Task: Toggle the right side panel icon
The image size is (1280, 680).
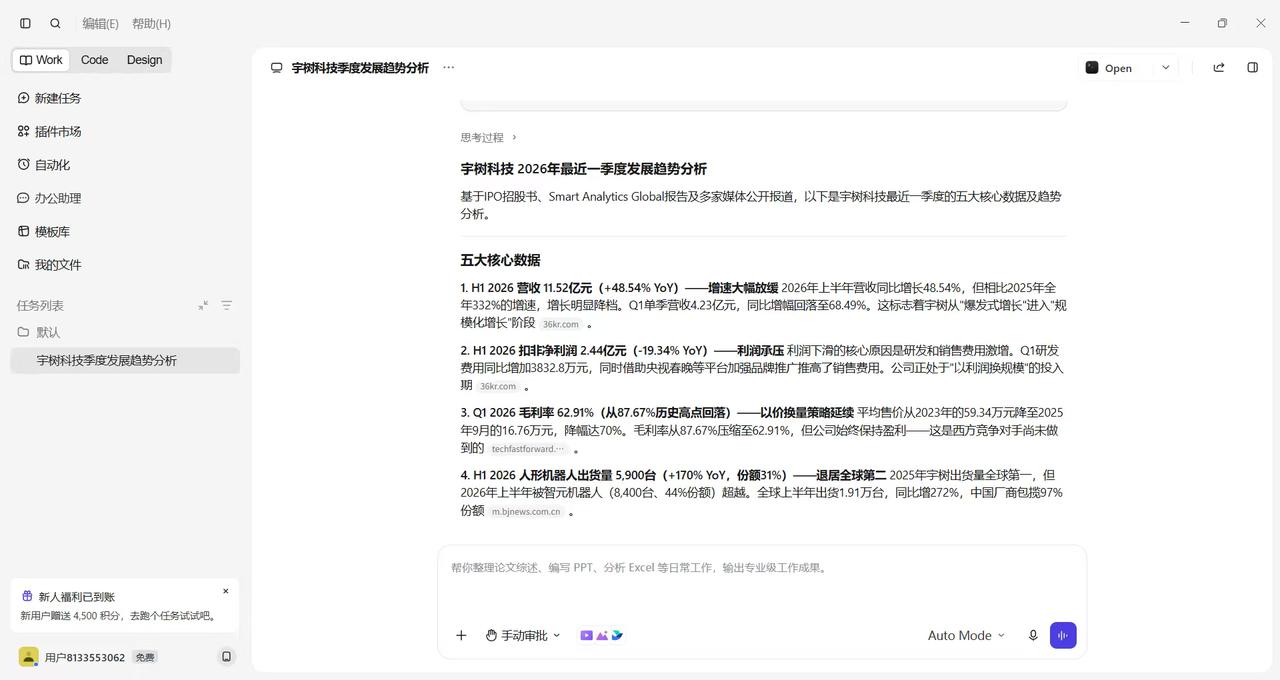Action: [x=1252, y=68]
